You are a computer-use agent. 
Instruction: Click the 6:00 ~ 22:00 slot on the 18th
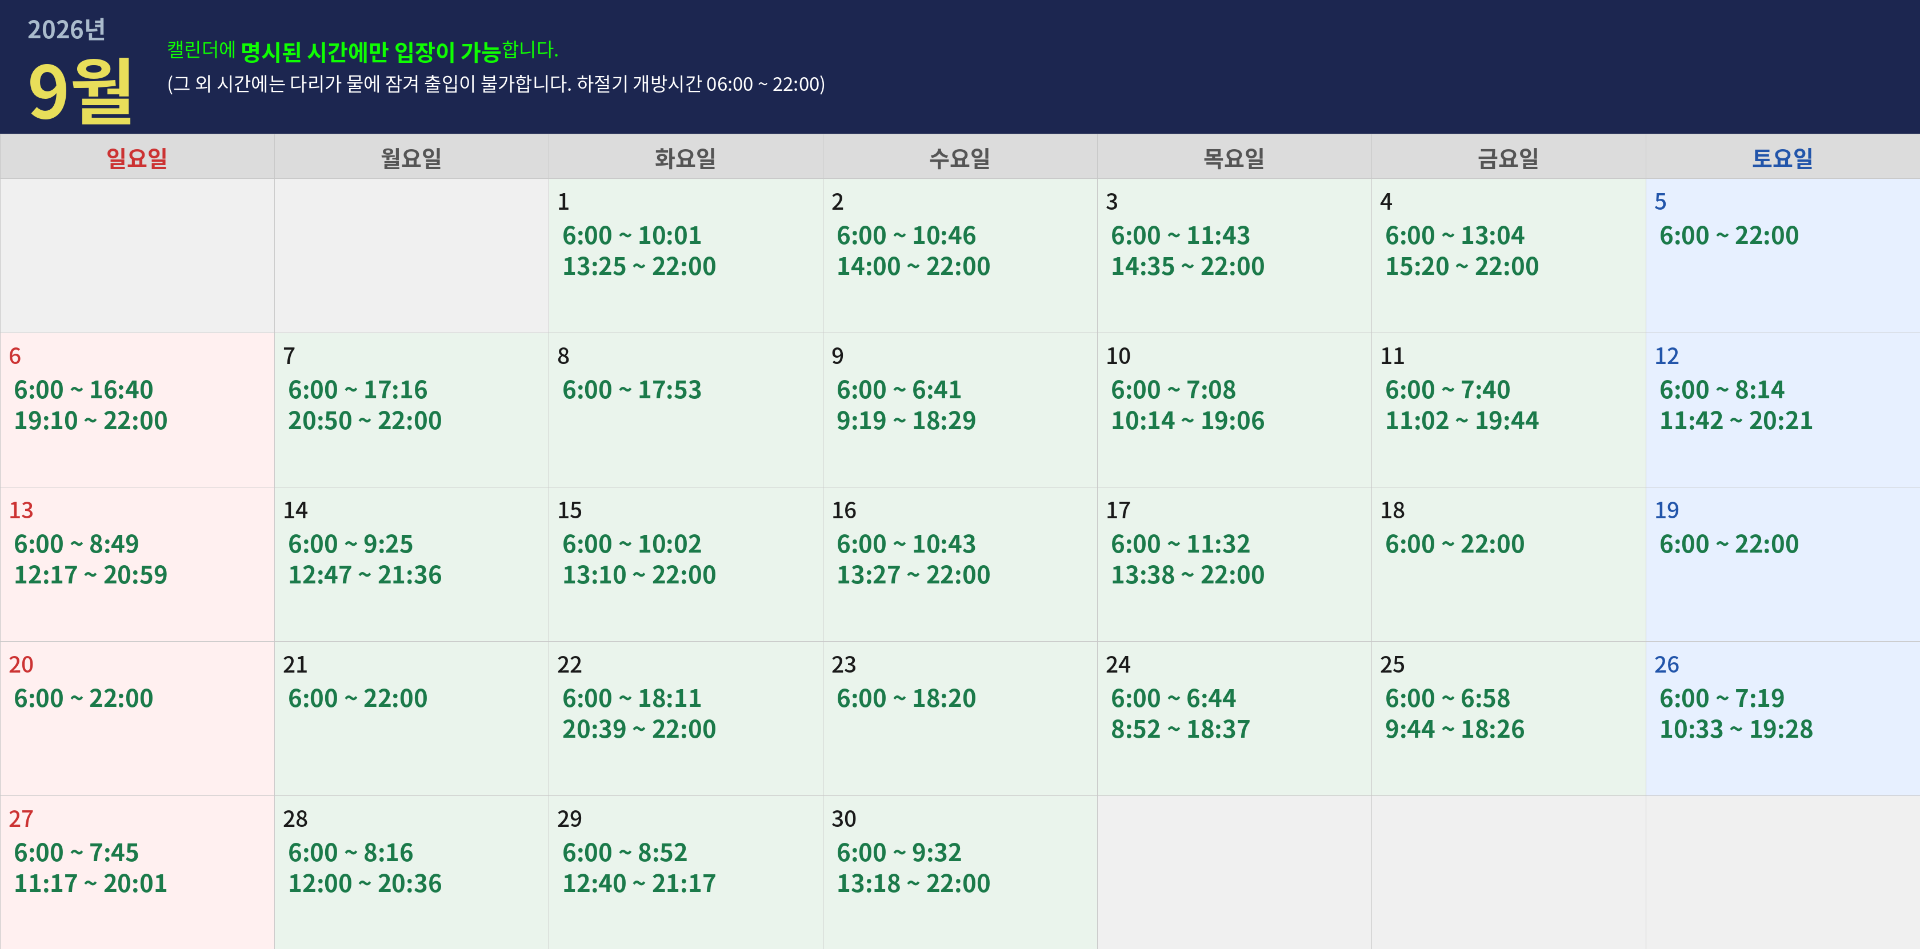click(x=1455, y=545)
